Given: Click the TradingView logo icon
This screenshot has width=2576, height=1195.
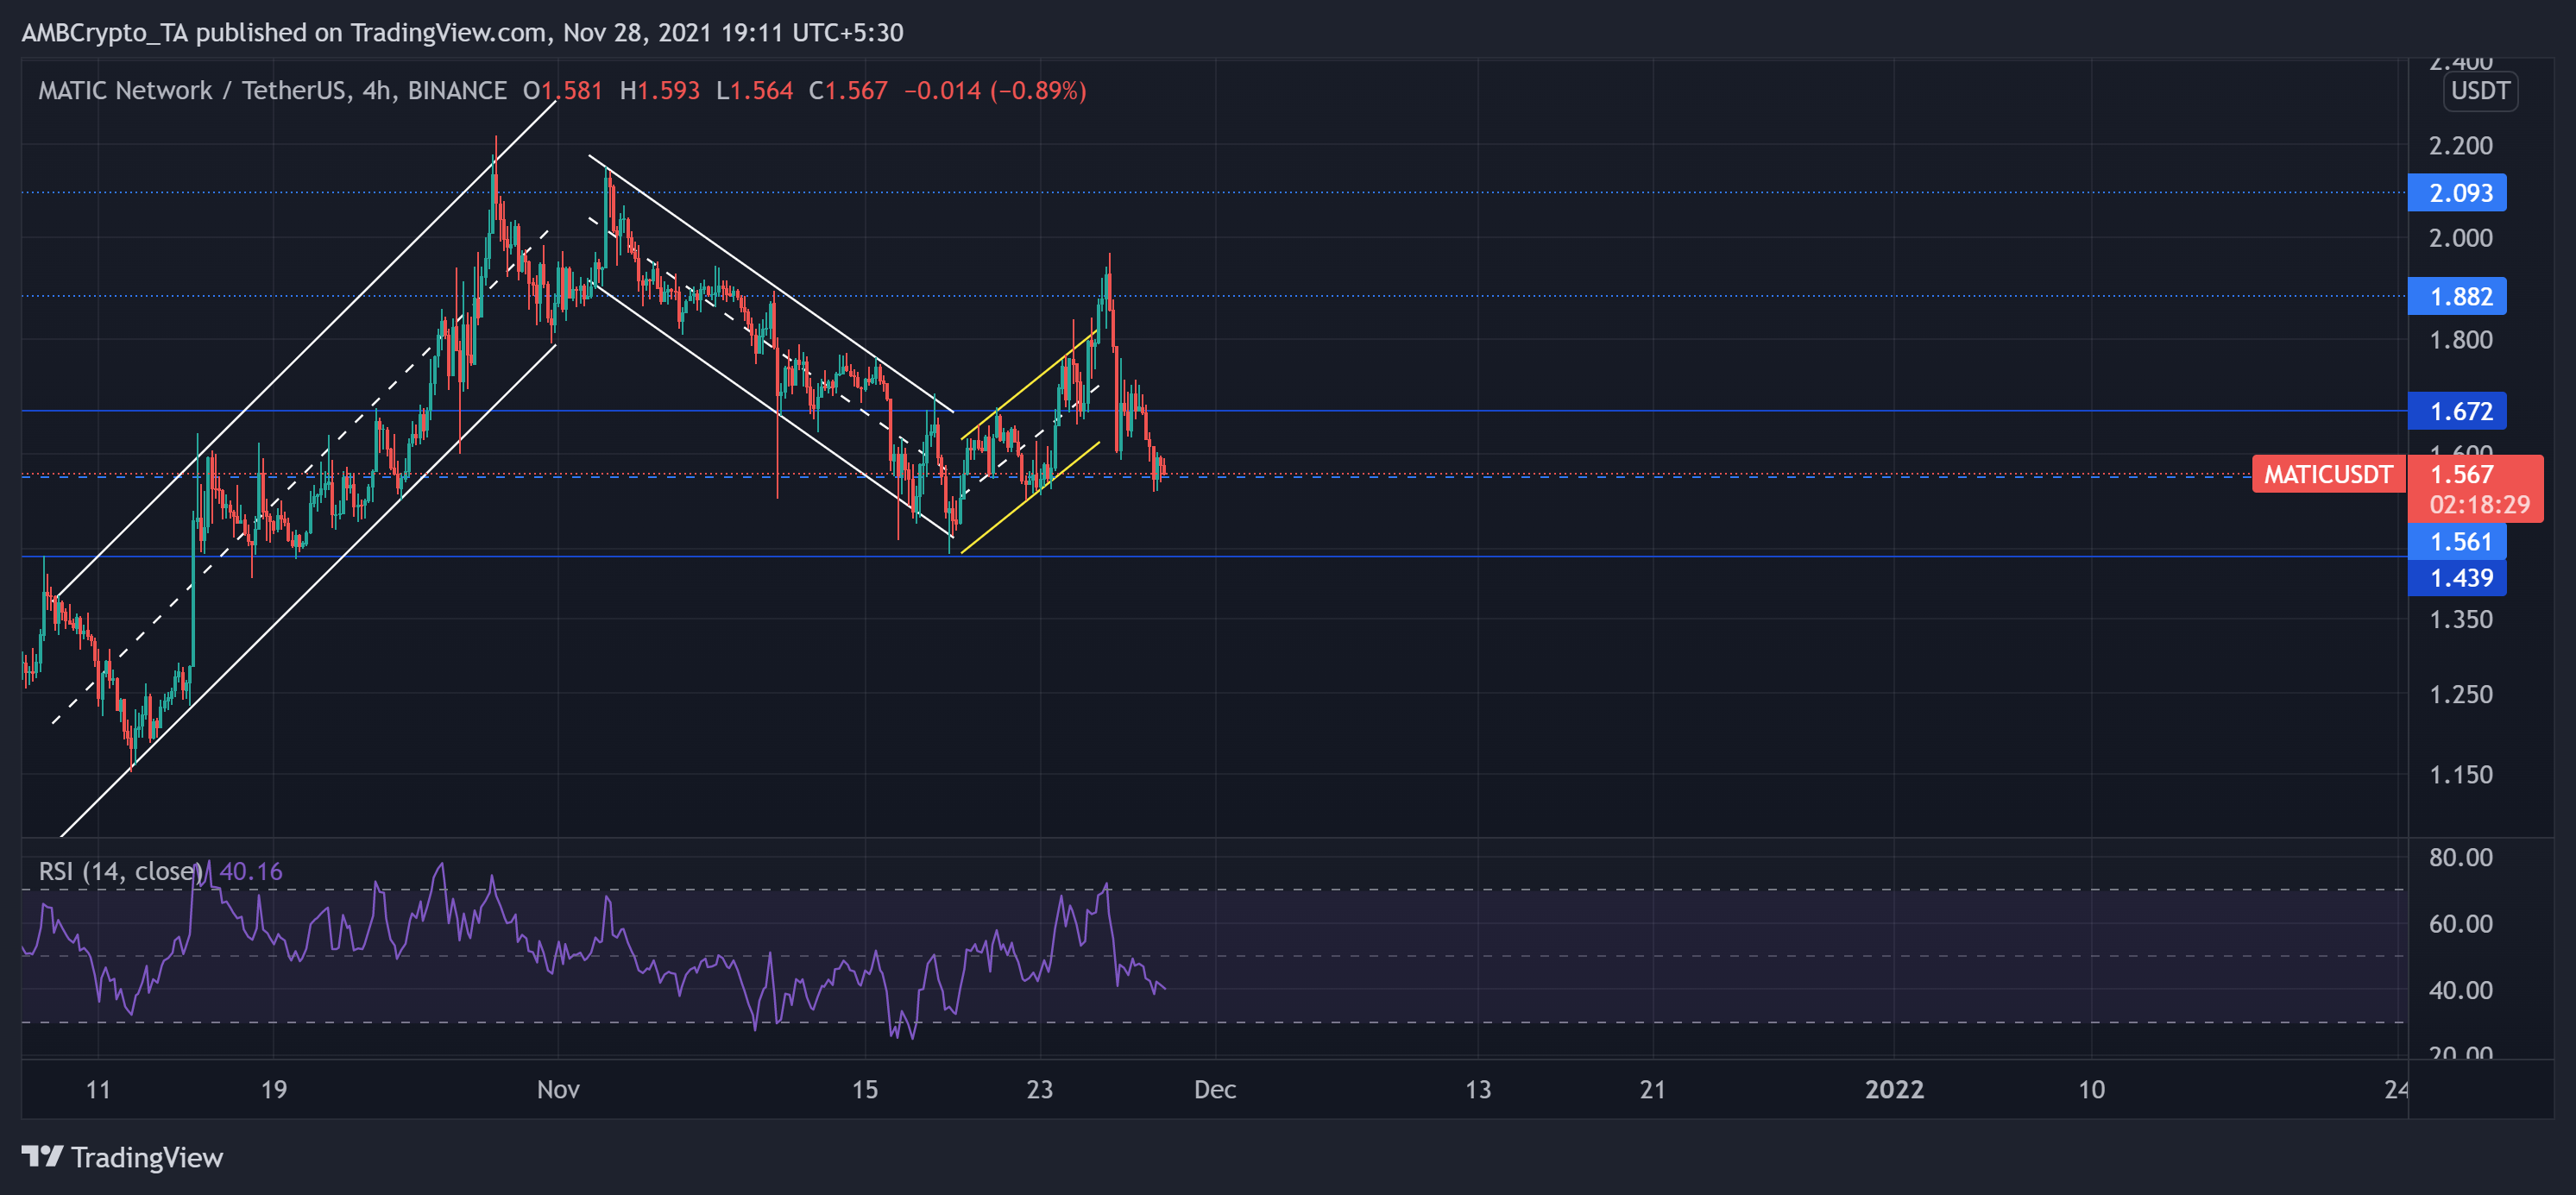Looking at the screenshot, I should [42, 1157].
